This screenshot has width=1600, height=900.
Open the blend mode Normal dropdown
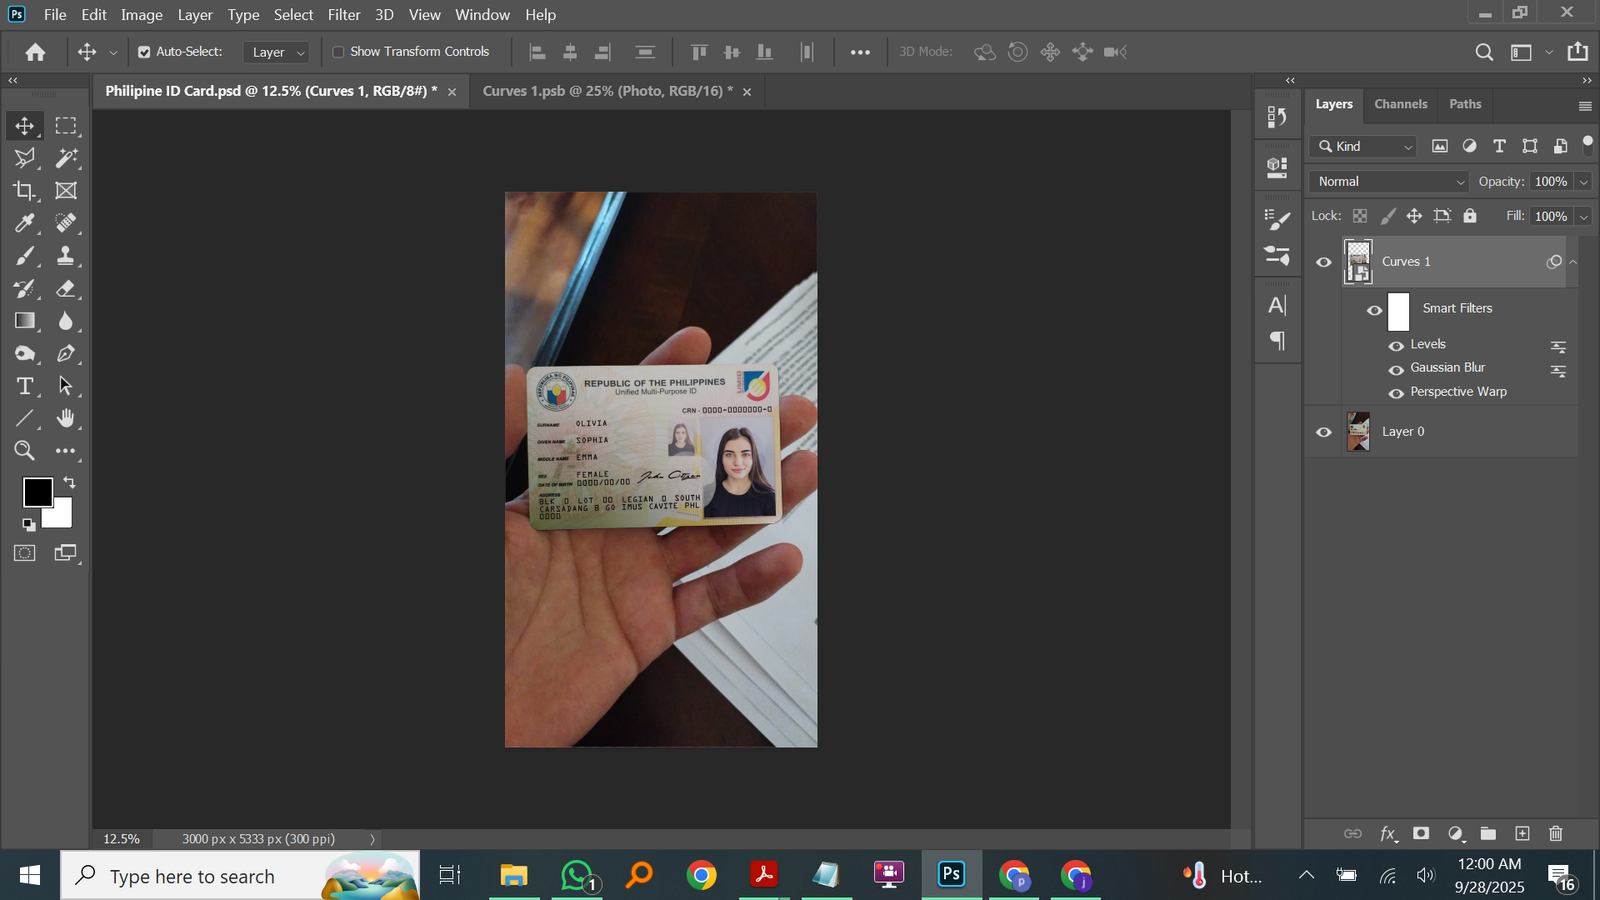[x=1389, y=181]
